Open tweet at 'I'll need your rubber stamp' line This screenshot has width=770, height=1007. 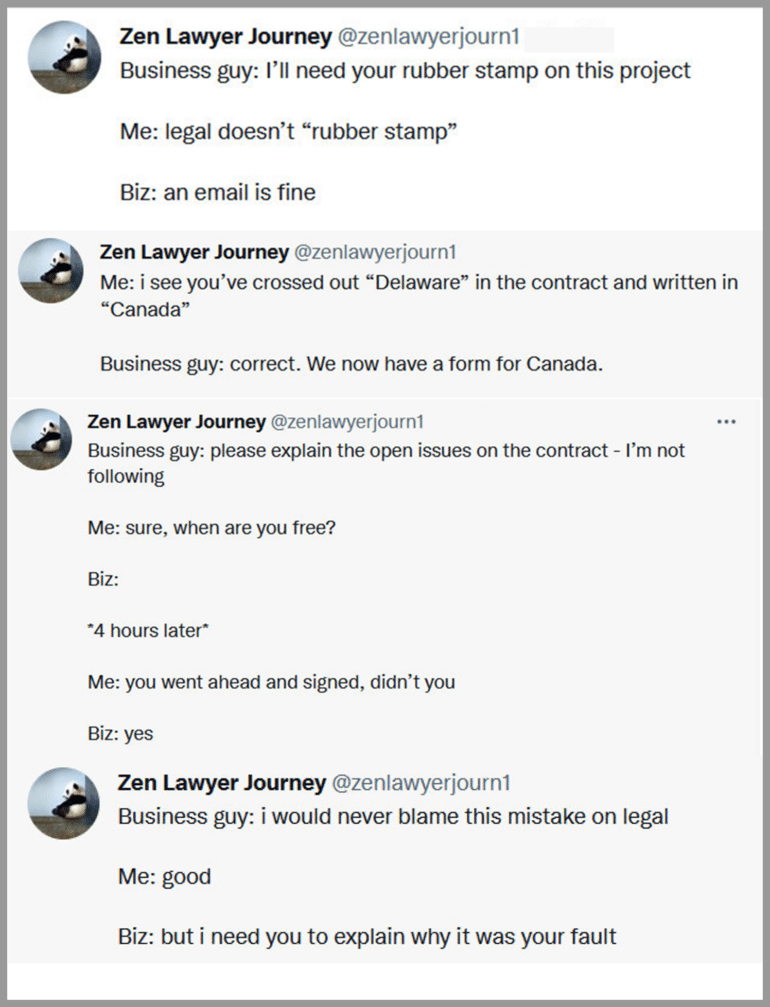pos(405,71)
